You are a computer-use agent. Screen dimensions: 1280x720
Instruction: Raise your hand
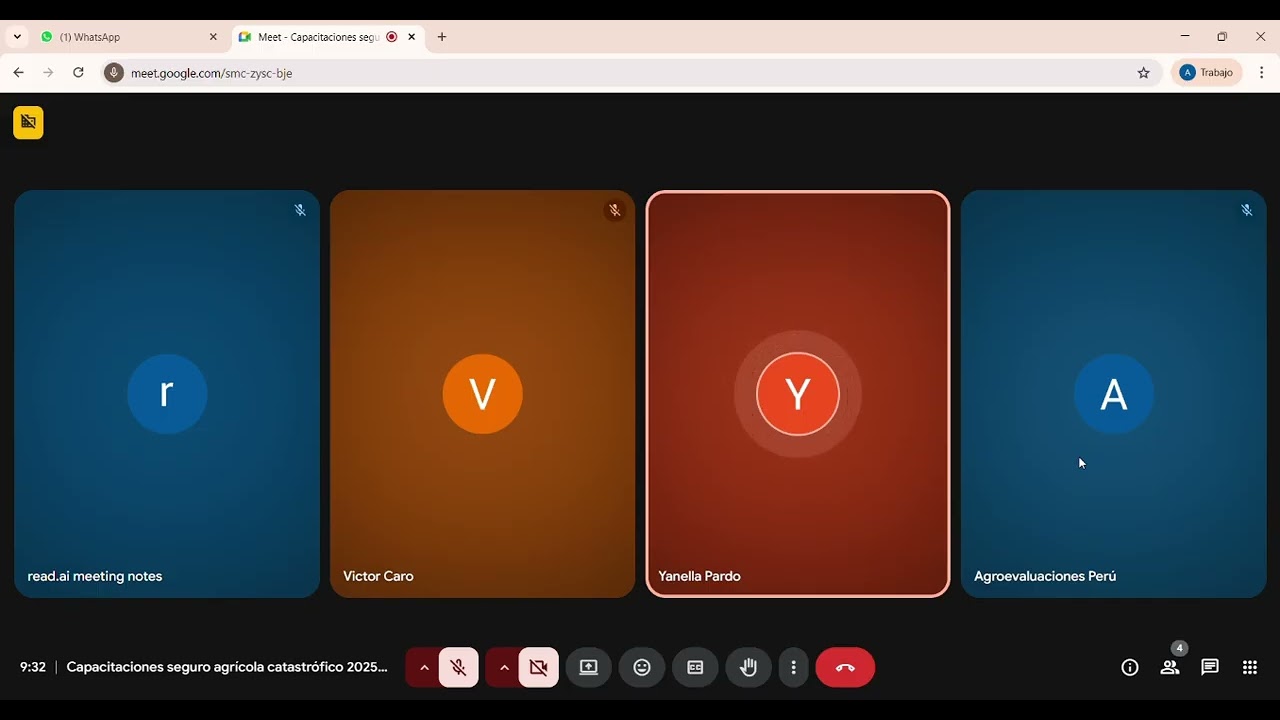(748, 667)
